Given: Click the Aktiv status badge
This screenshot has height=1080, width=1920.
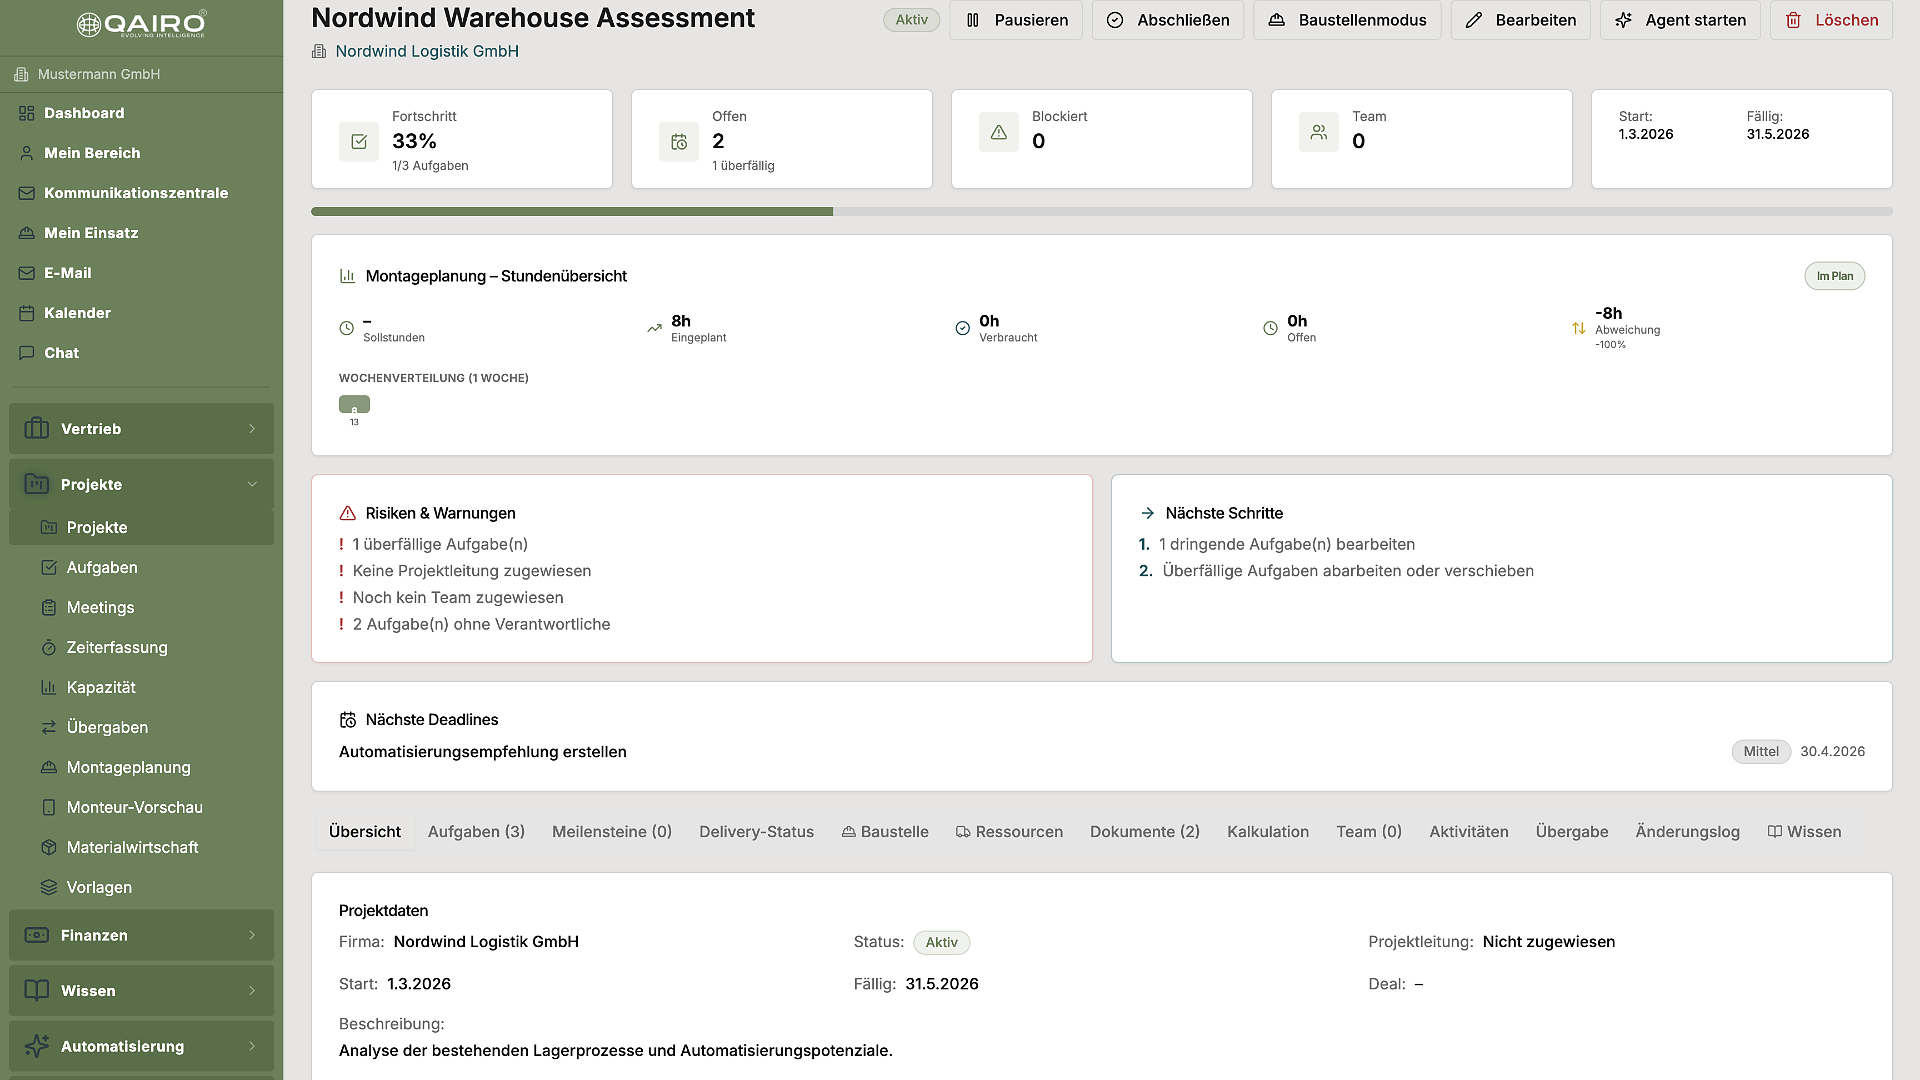Looking at the screenshot, I should point(910,19).
